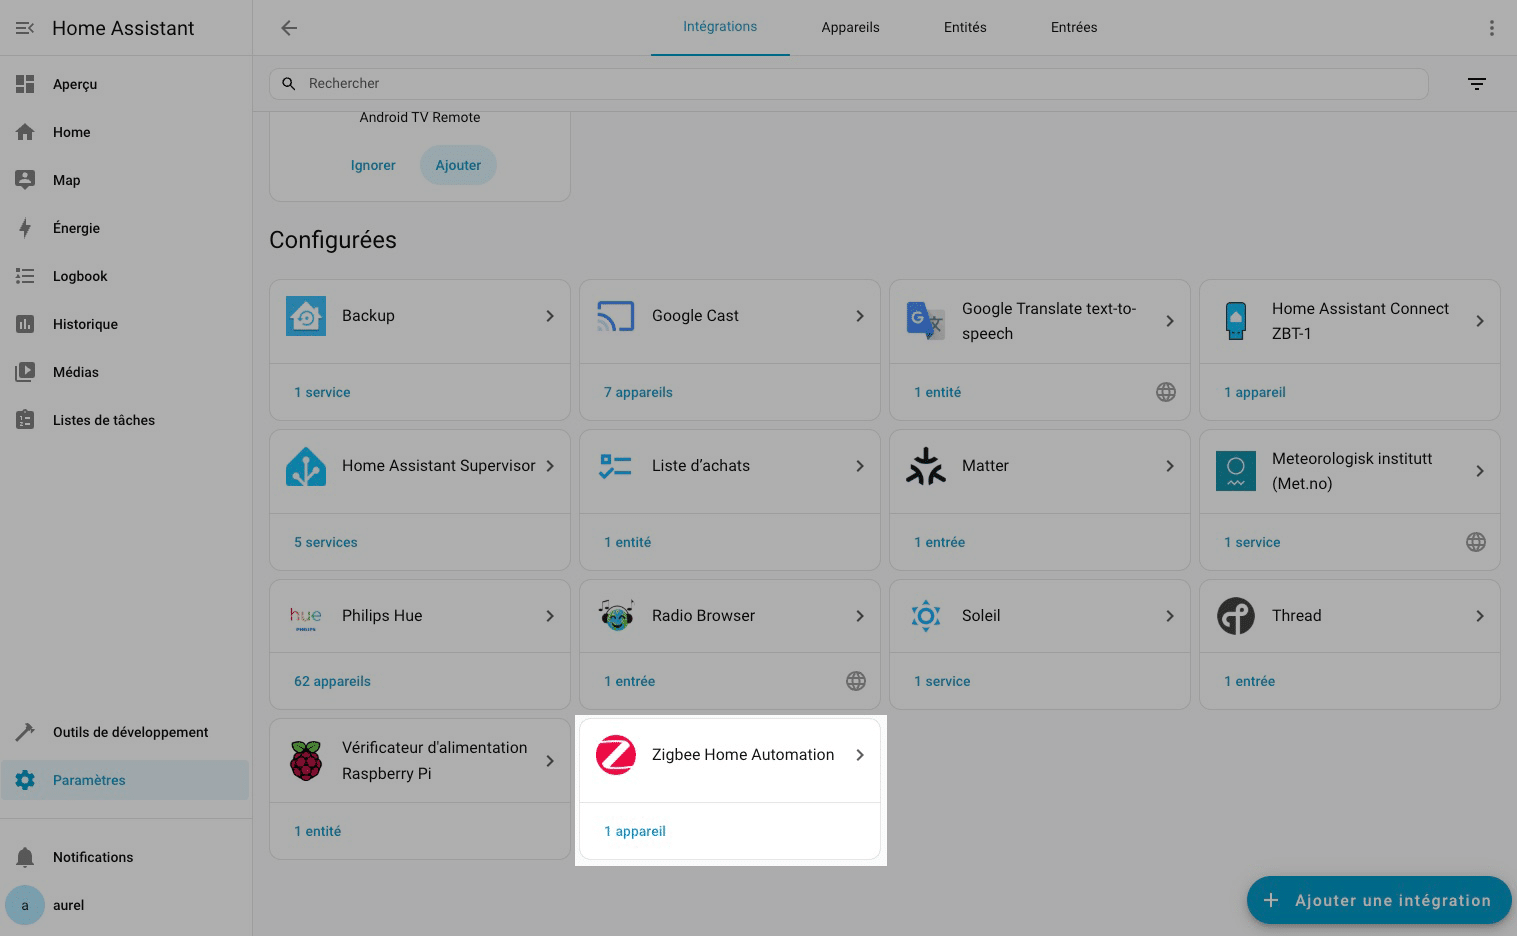Screen dimensions: 1517x936
Task: Click the Philips Hue logo icon
Action: pos(306,616)
